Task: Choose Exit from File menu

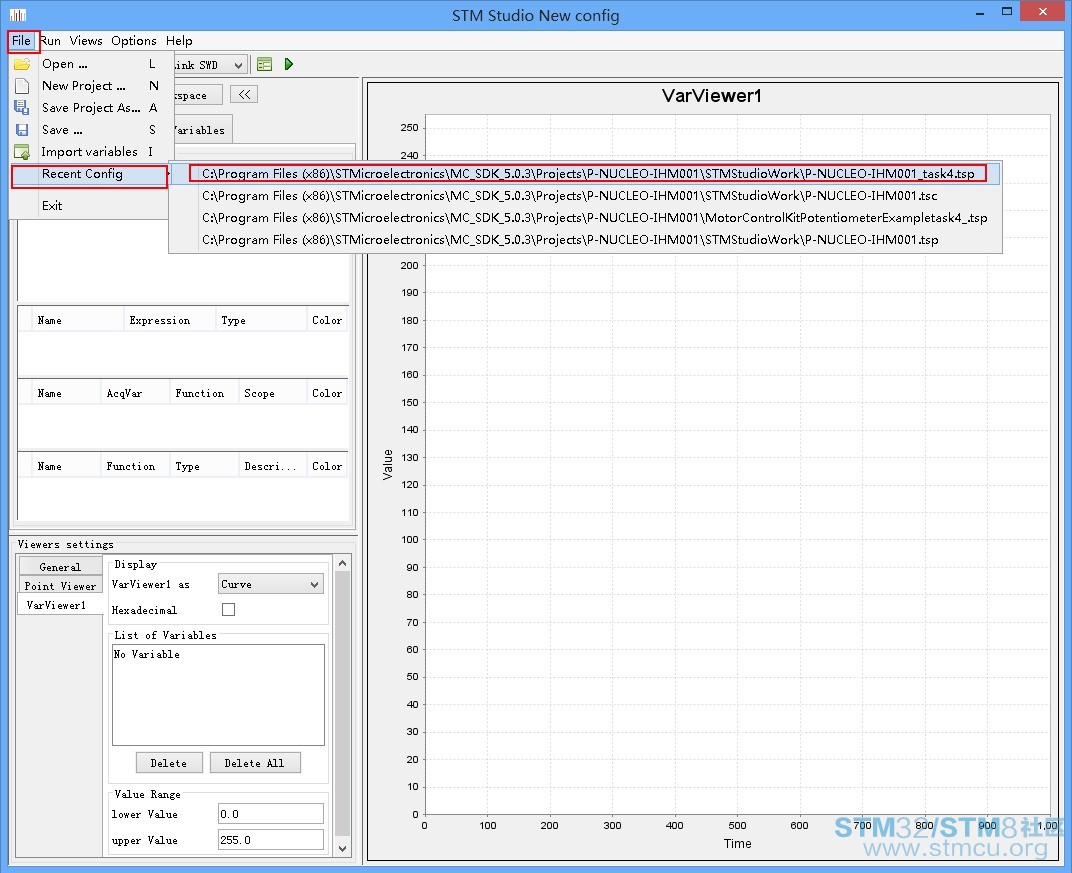Action: tap(92, 205)
